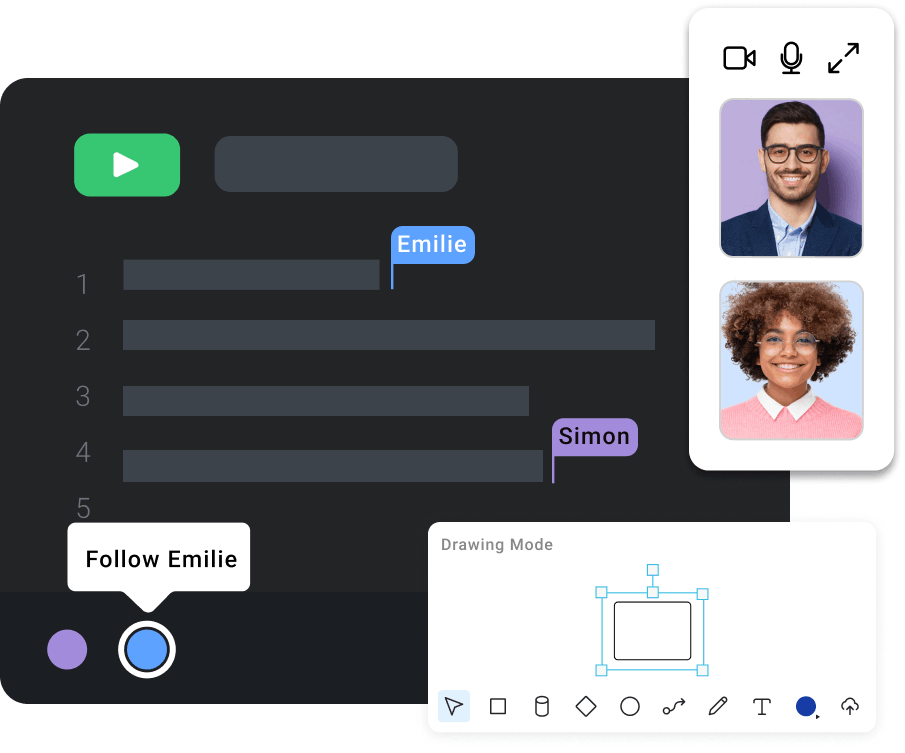This screenshot has height=753, width=905.
Task: Select the man's video thumbnail
Action: pyautogui.click(x=791, y=178)
